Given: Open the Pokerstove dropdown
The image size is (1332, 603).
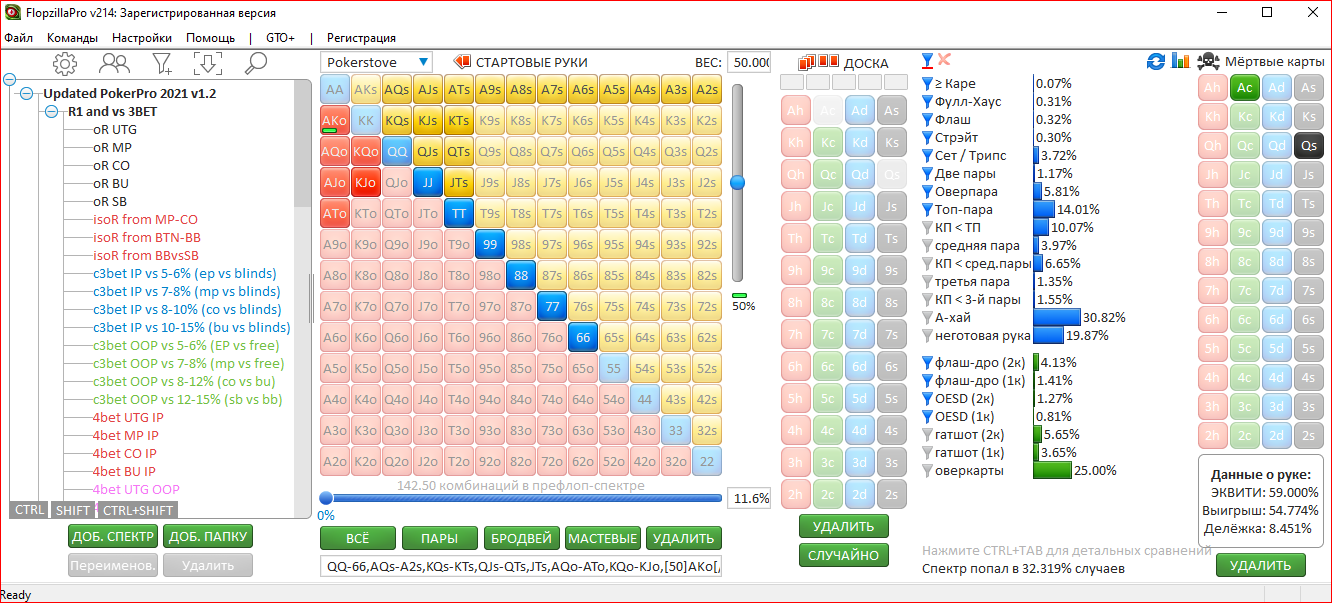Looking at the screenshot, I should 376,62.
